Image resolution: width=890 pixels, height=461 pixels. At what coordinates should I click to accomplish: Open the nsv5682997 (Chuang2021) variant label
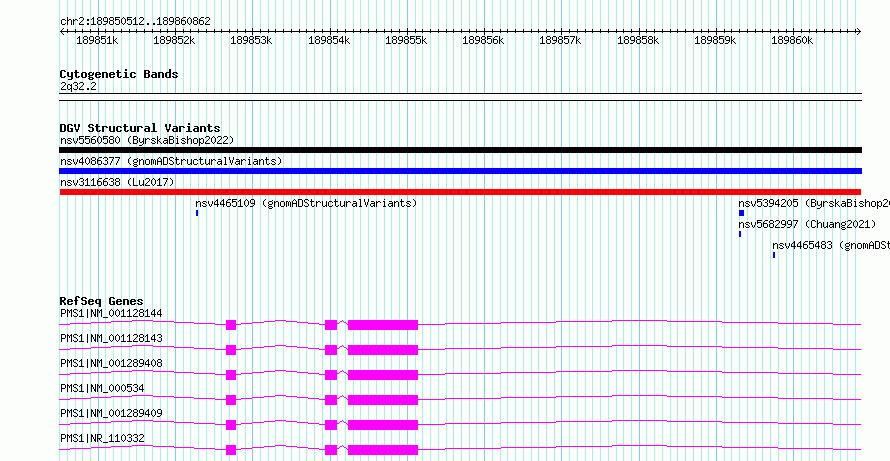pyautogui.click(x=807, y=224)
